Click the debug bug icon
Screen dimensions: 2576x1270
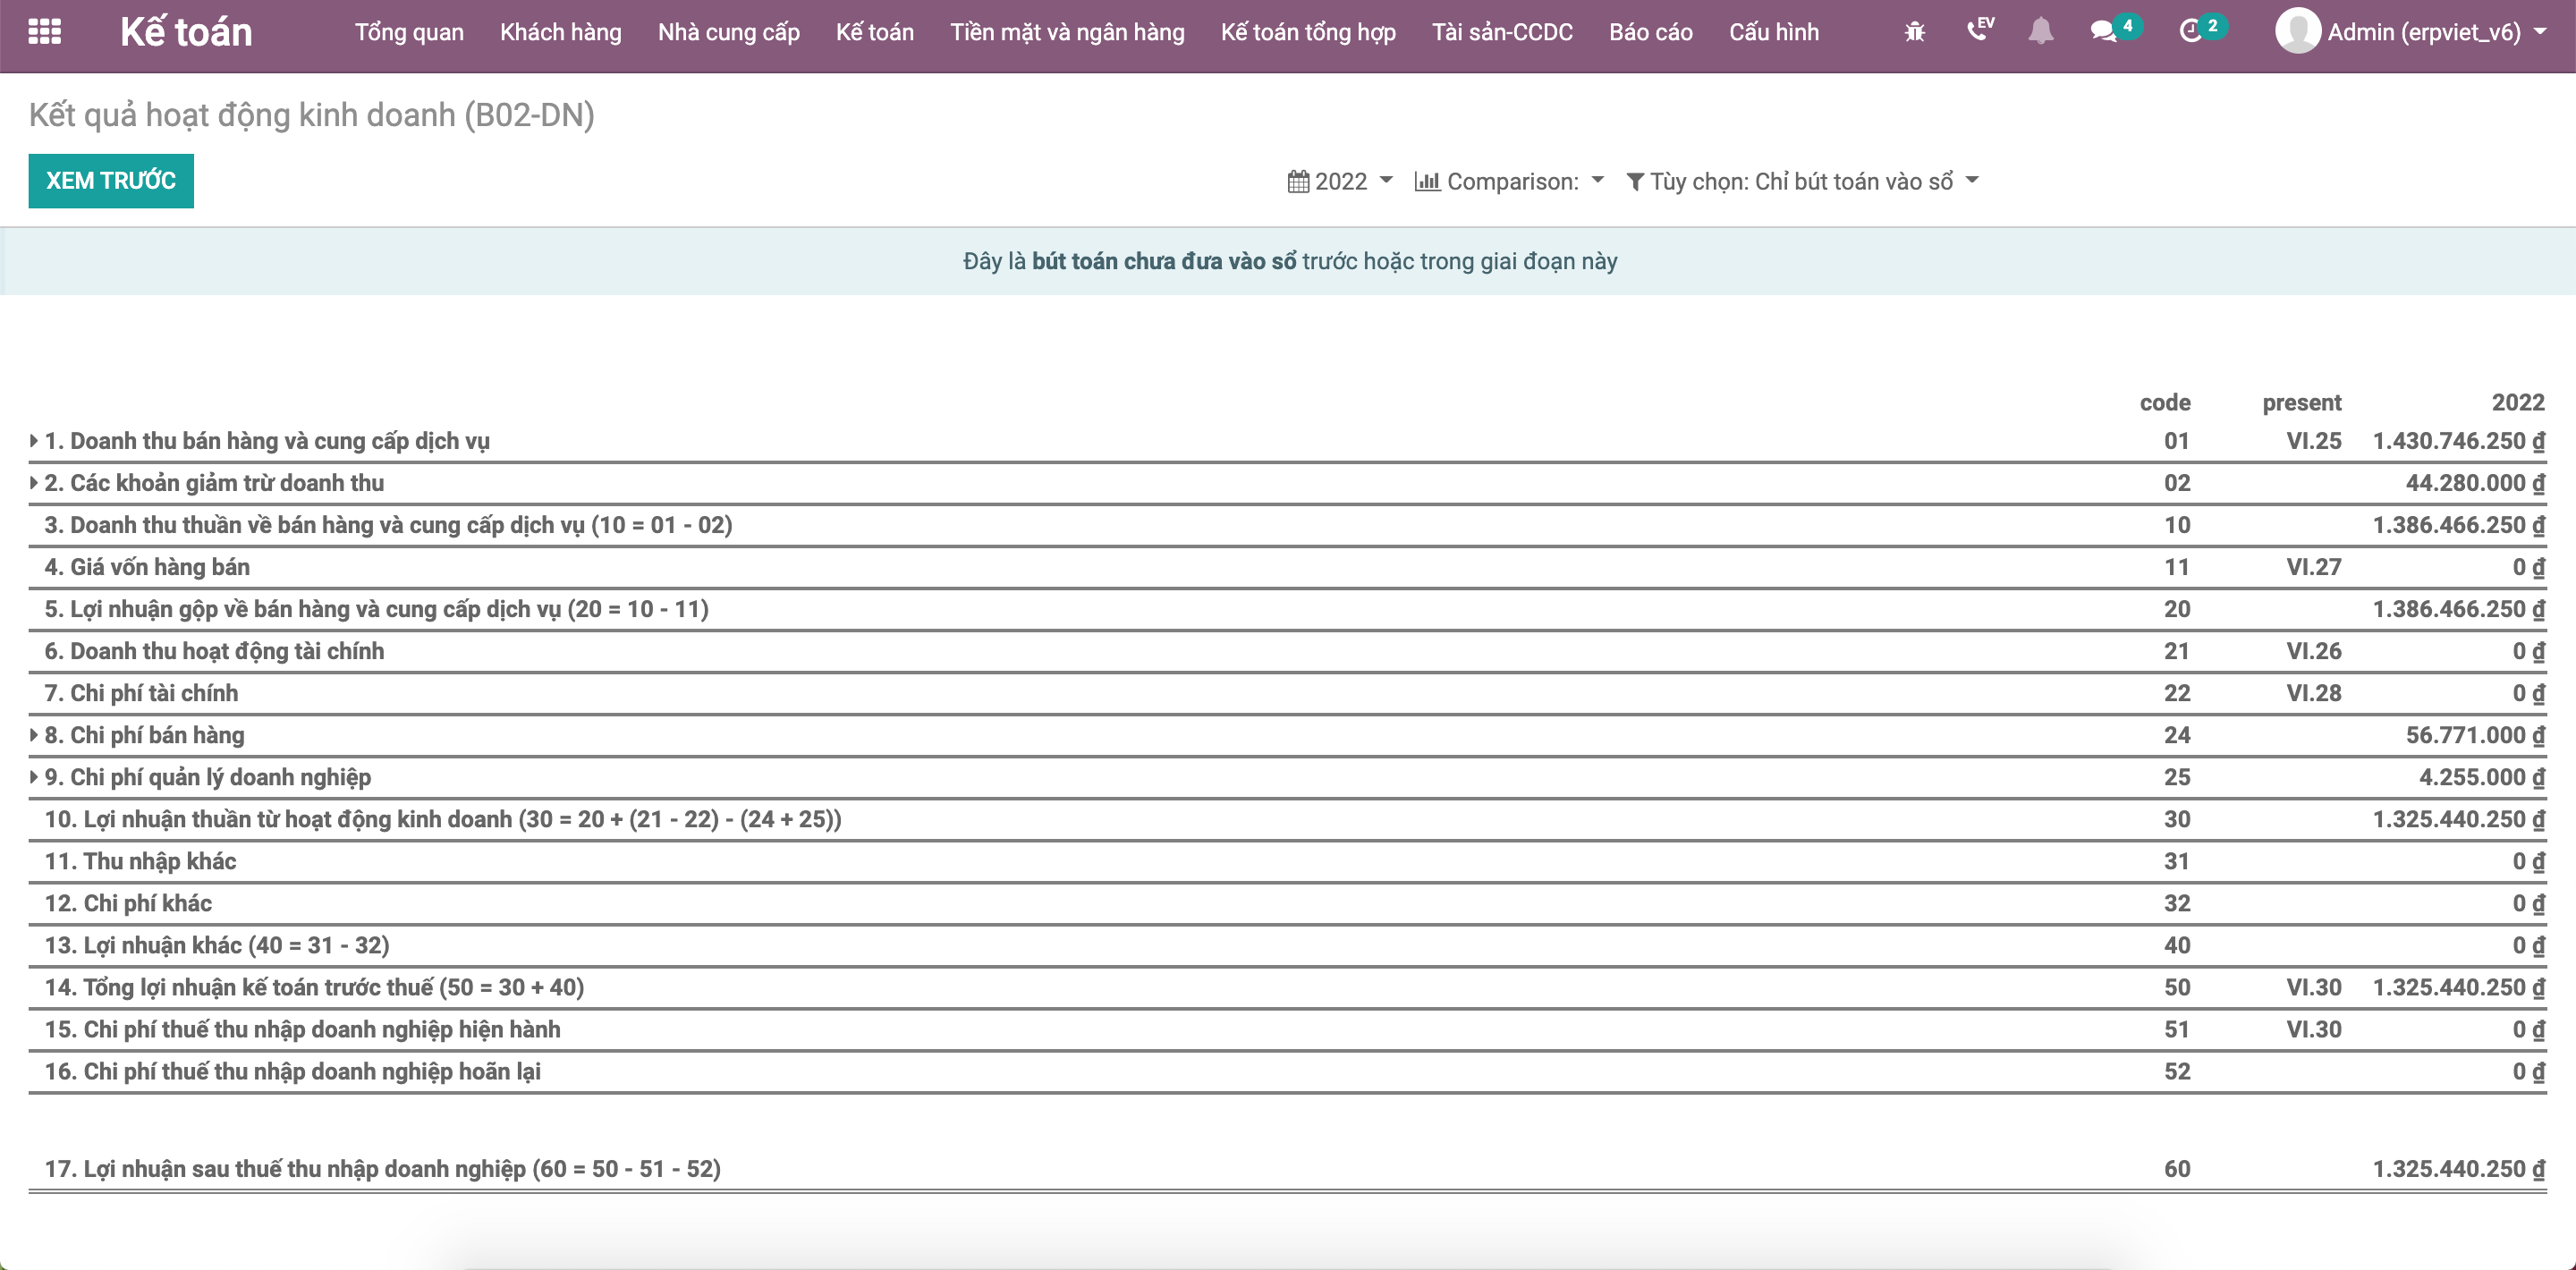[1914, 32]
